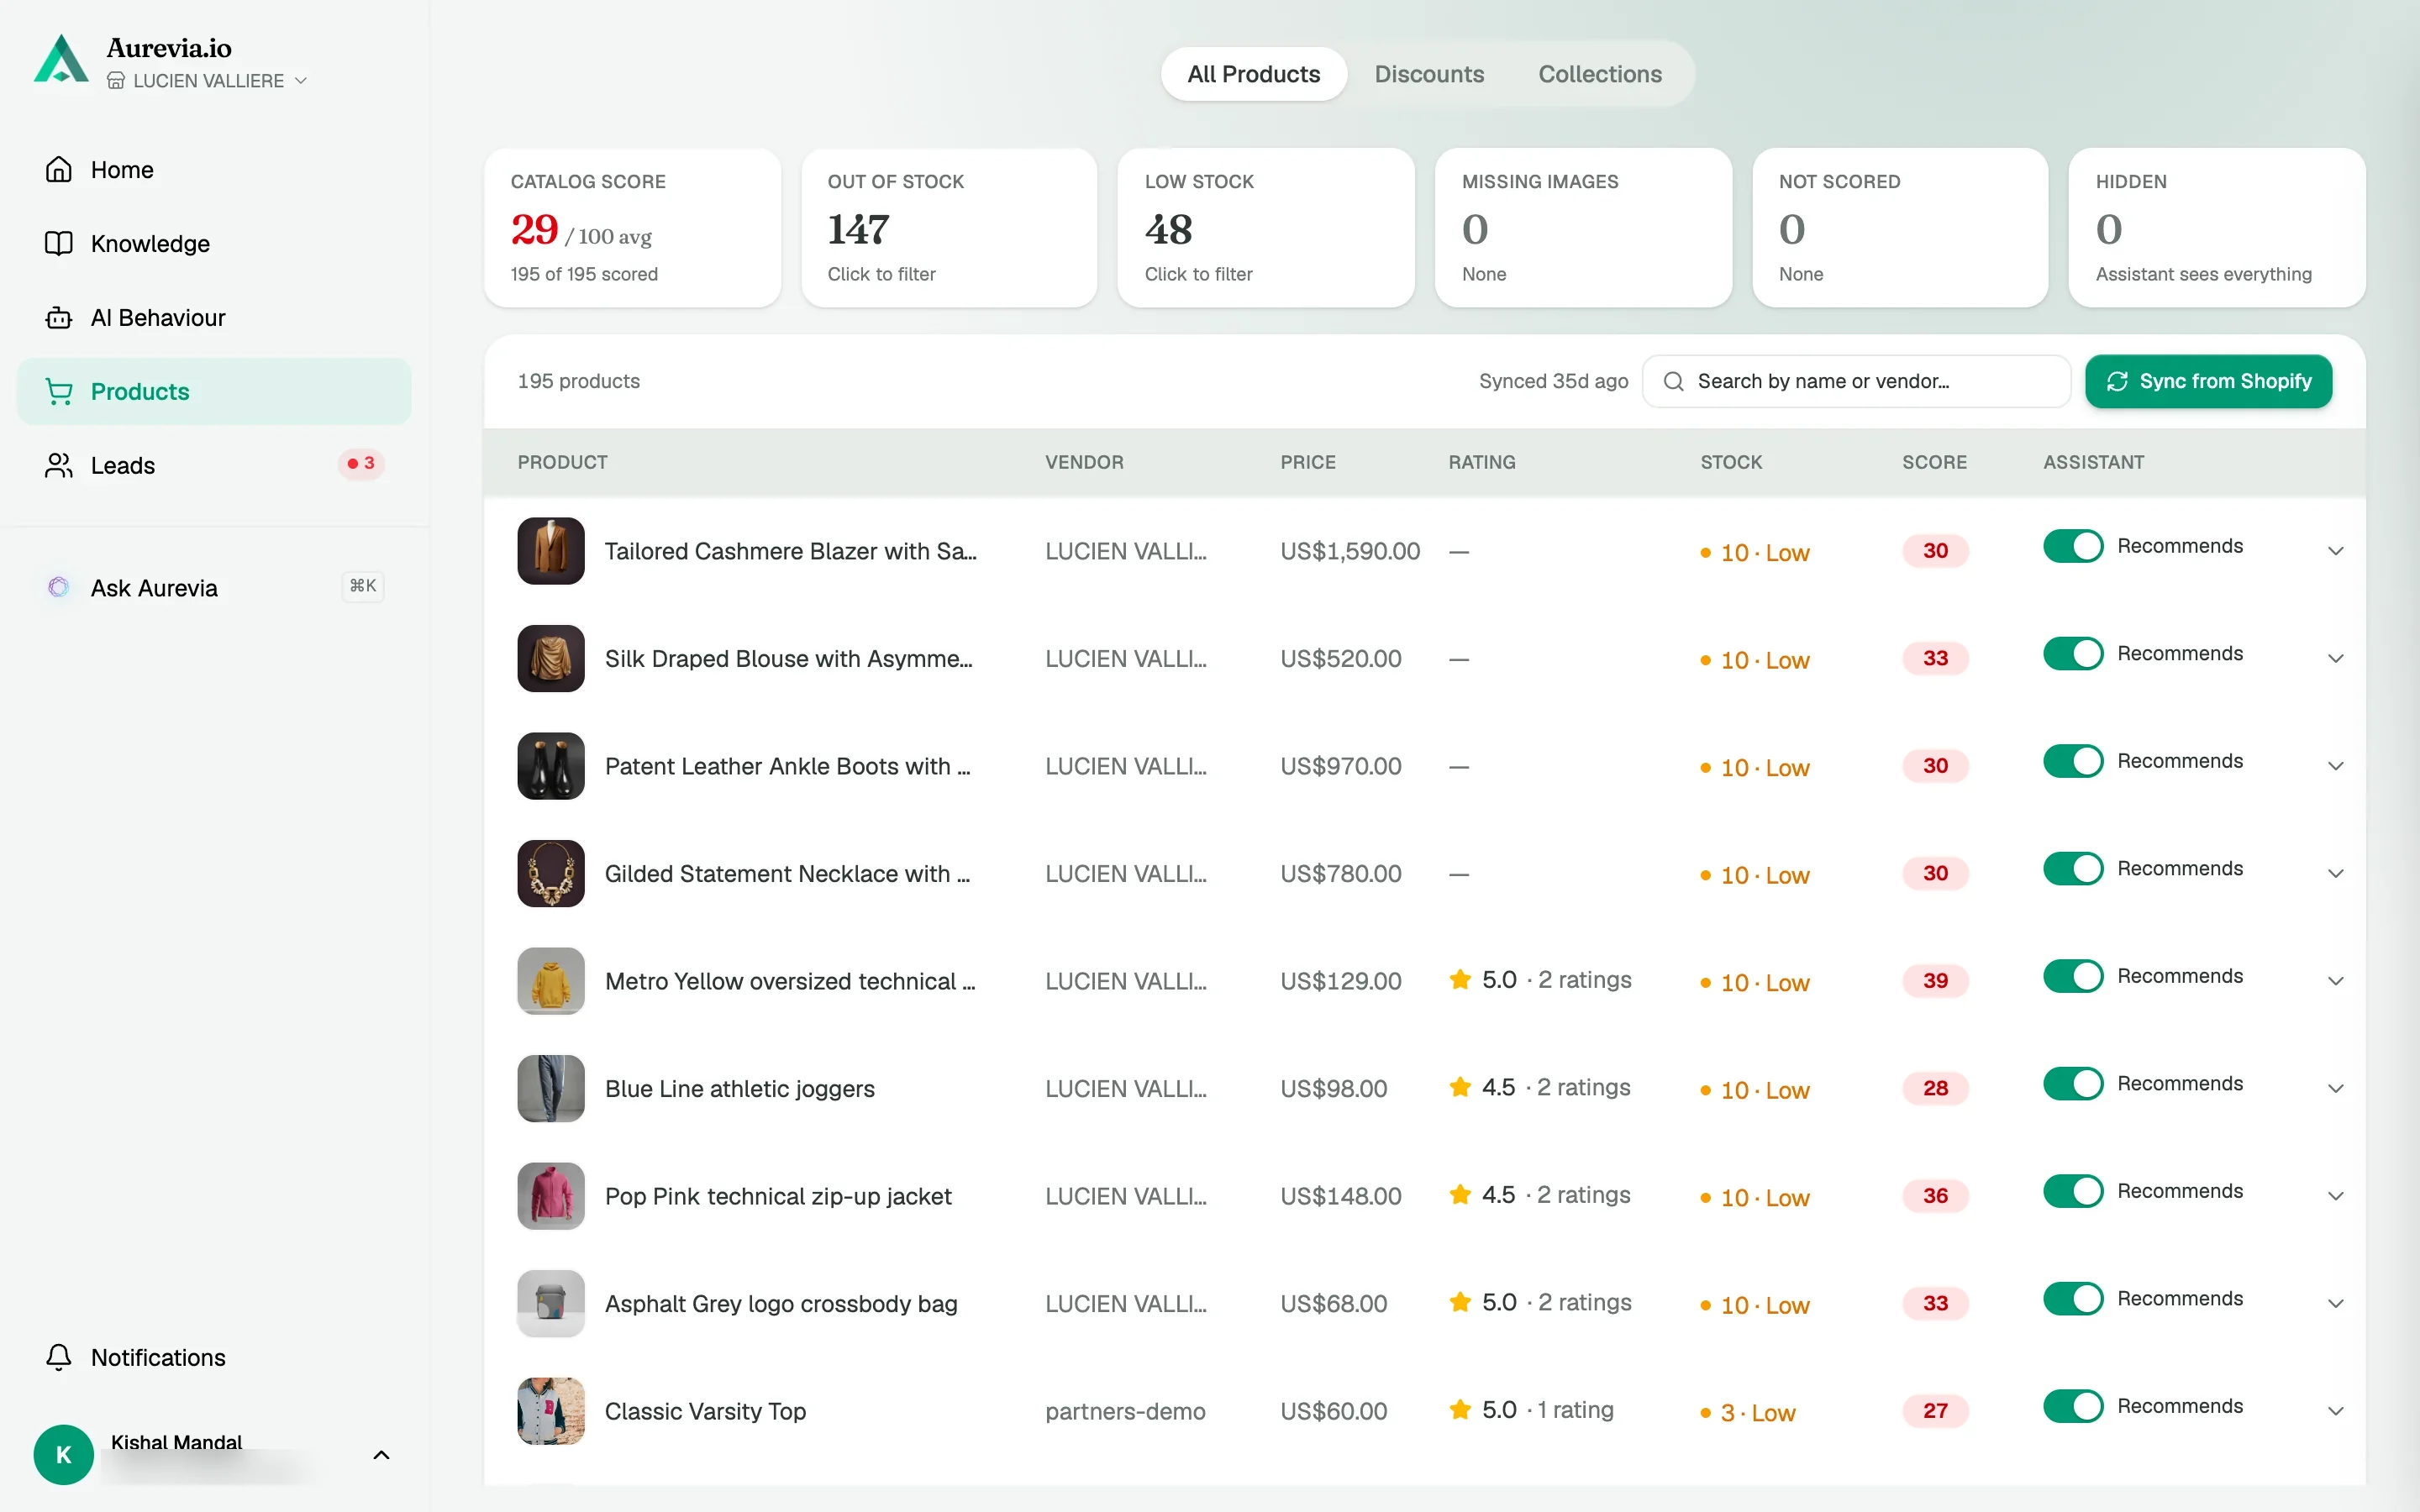2420x1512 pixels.
Task: Expand the Kishal Mandal account menu
Action: click(381, 1455)
